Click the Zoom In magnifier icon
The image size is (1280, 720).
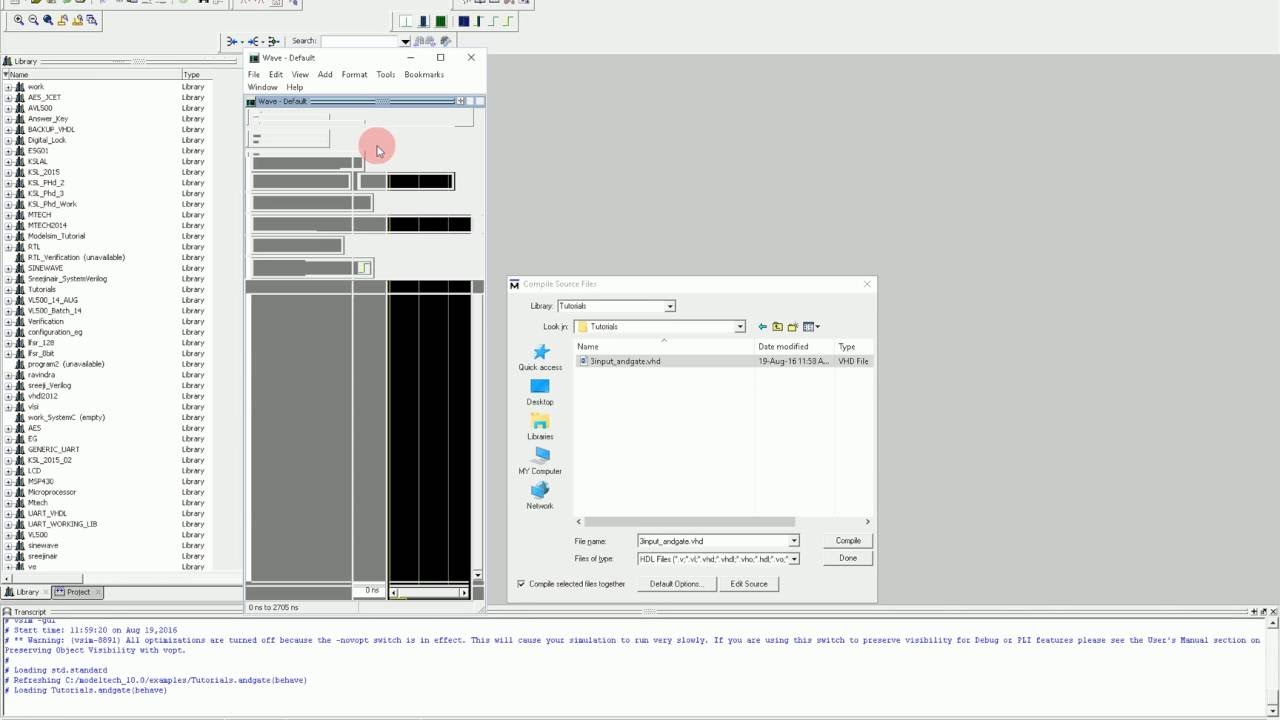19,20
